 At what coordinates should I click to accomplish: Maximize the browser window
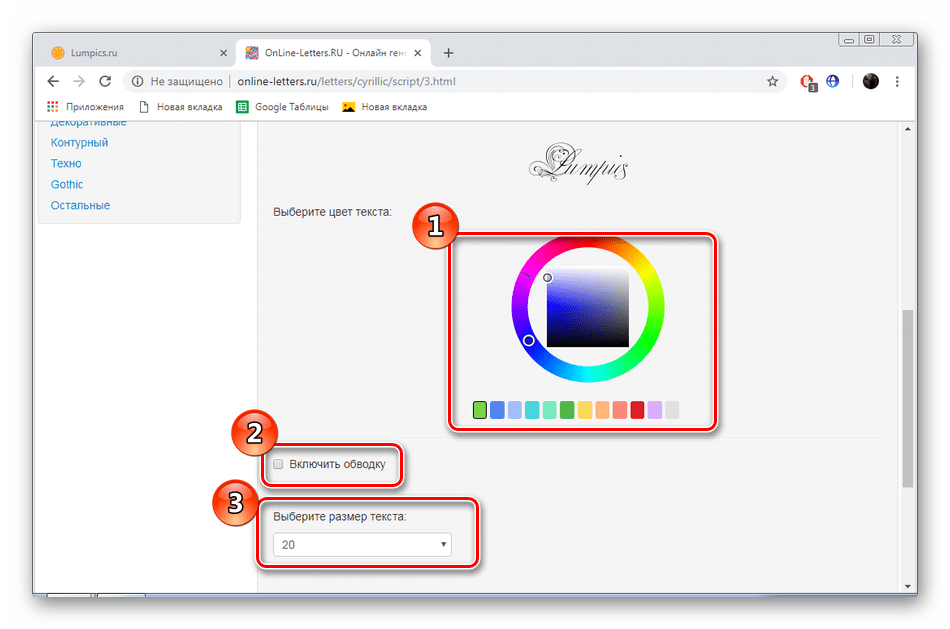(x=869, y=39)
